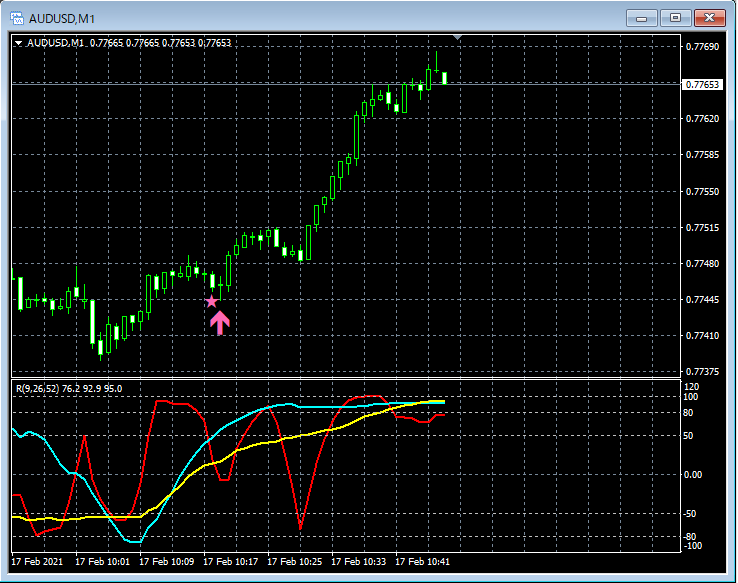This screenshot has height=583, width=738.
Task: Click the red indicator line
Action: (300, 525)
